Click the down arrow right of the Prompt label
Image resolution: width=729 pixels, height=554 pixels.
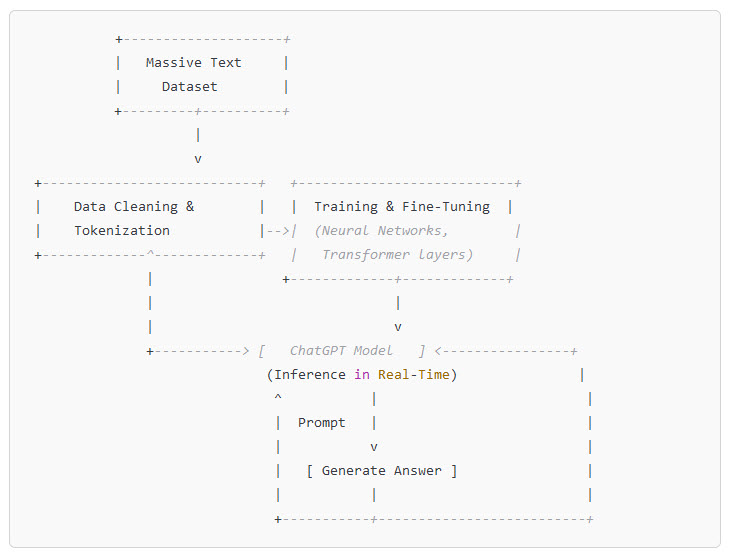point(374,447)
